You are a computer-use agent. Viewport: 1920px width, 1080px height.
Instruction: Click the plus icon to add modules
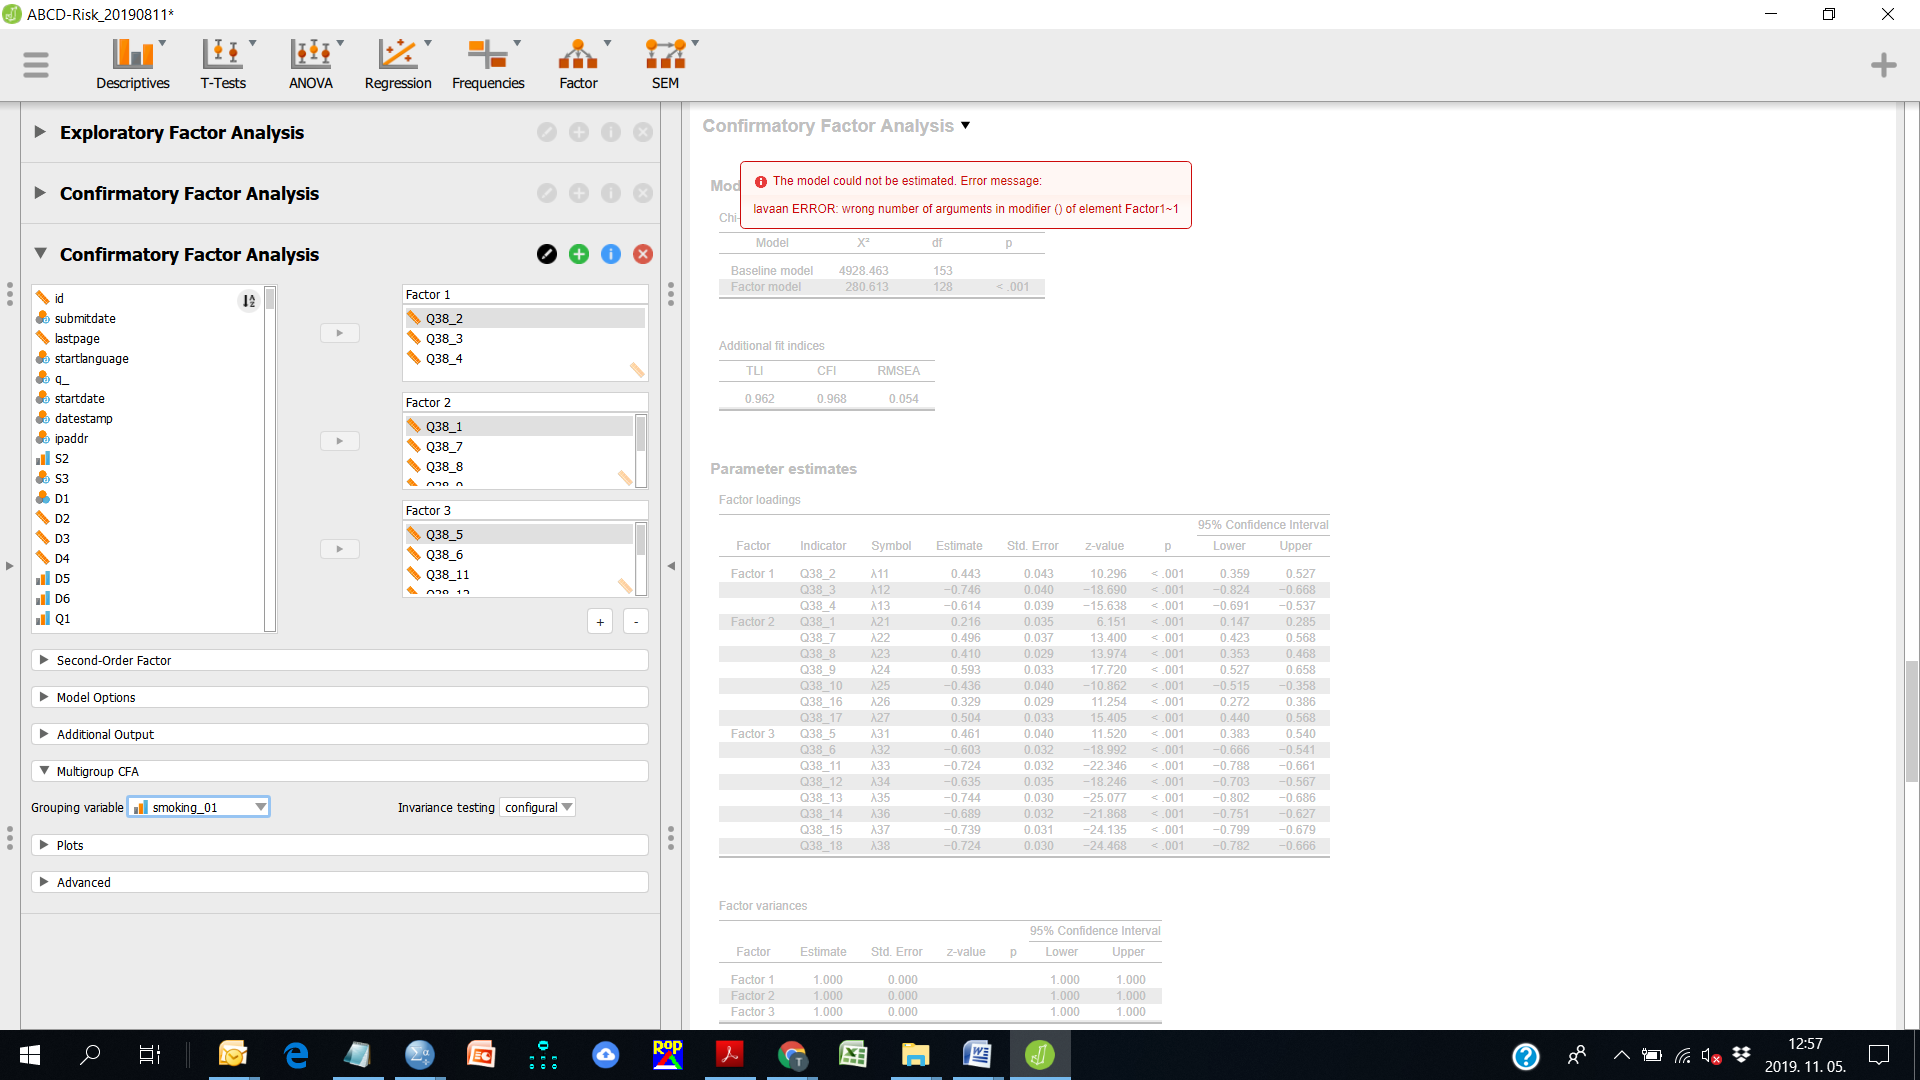click(1884, 65)
